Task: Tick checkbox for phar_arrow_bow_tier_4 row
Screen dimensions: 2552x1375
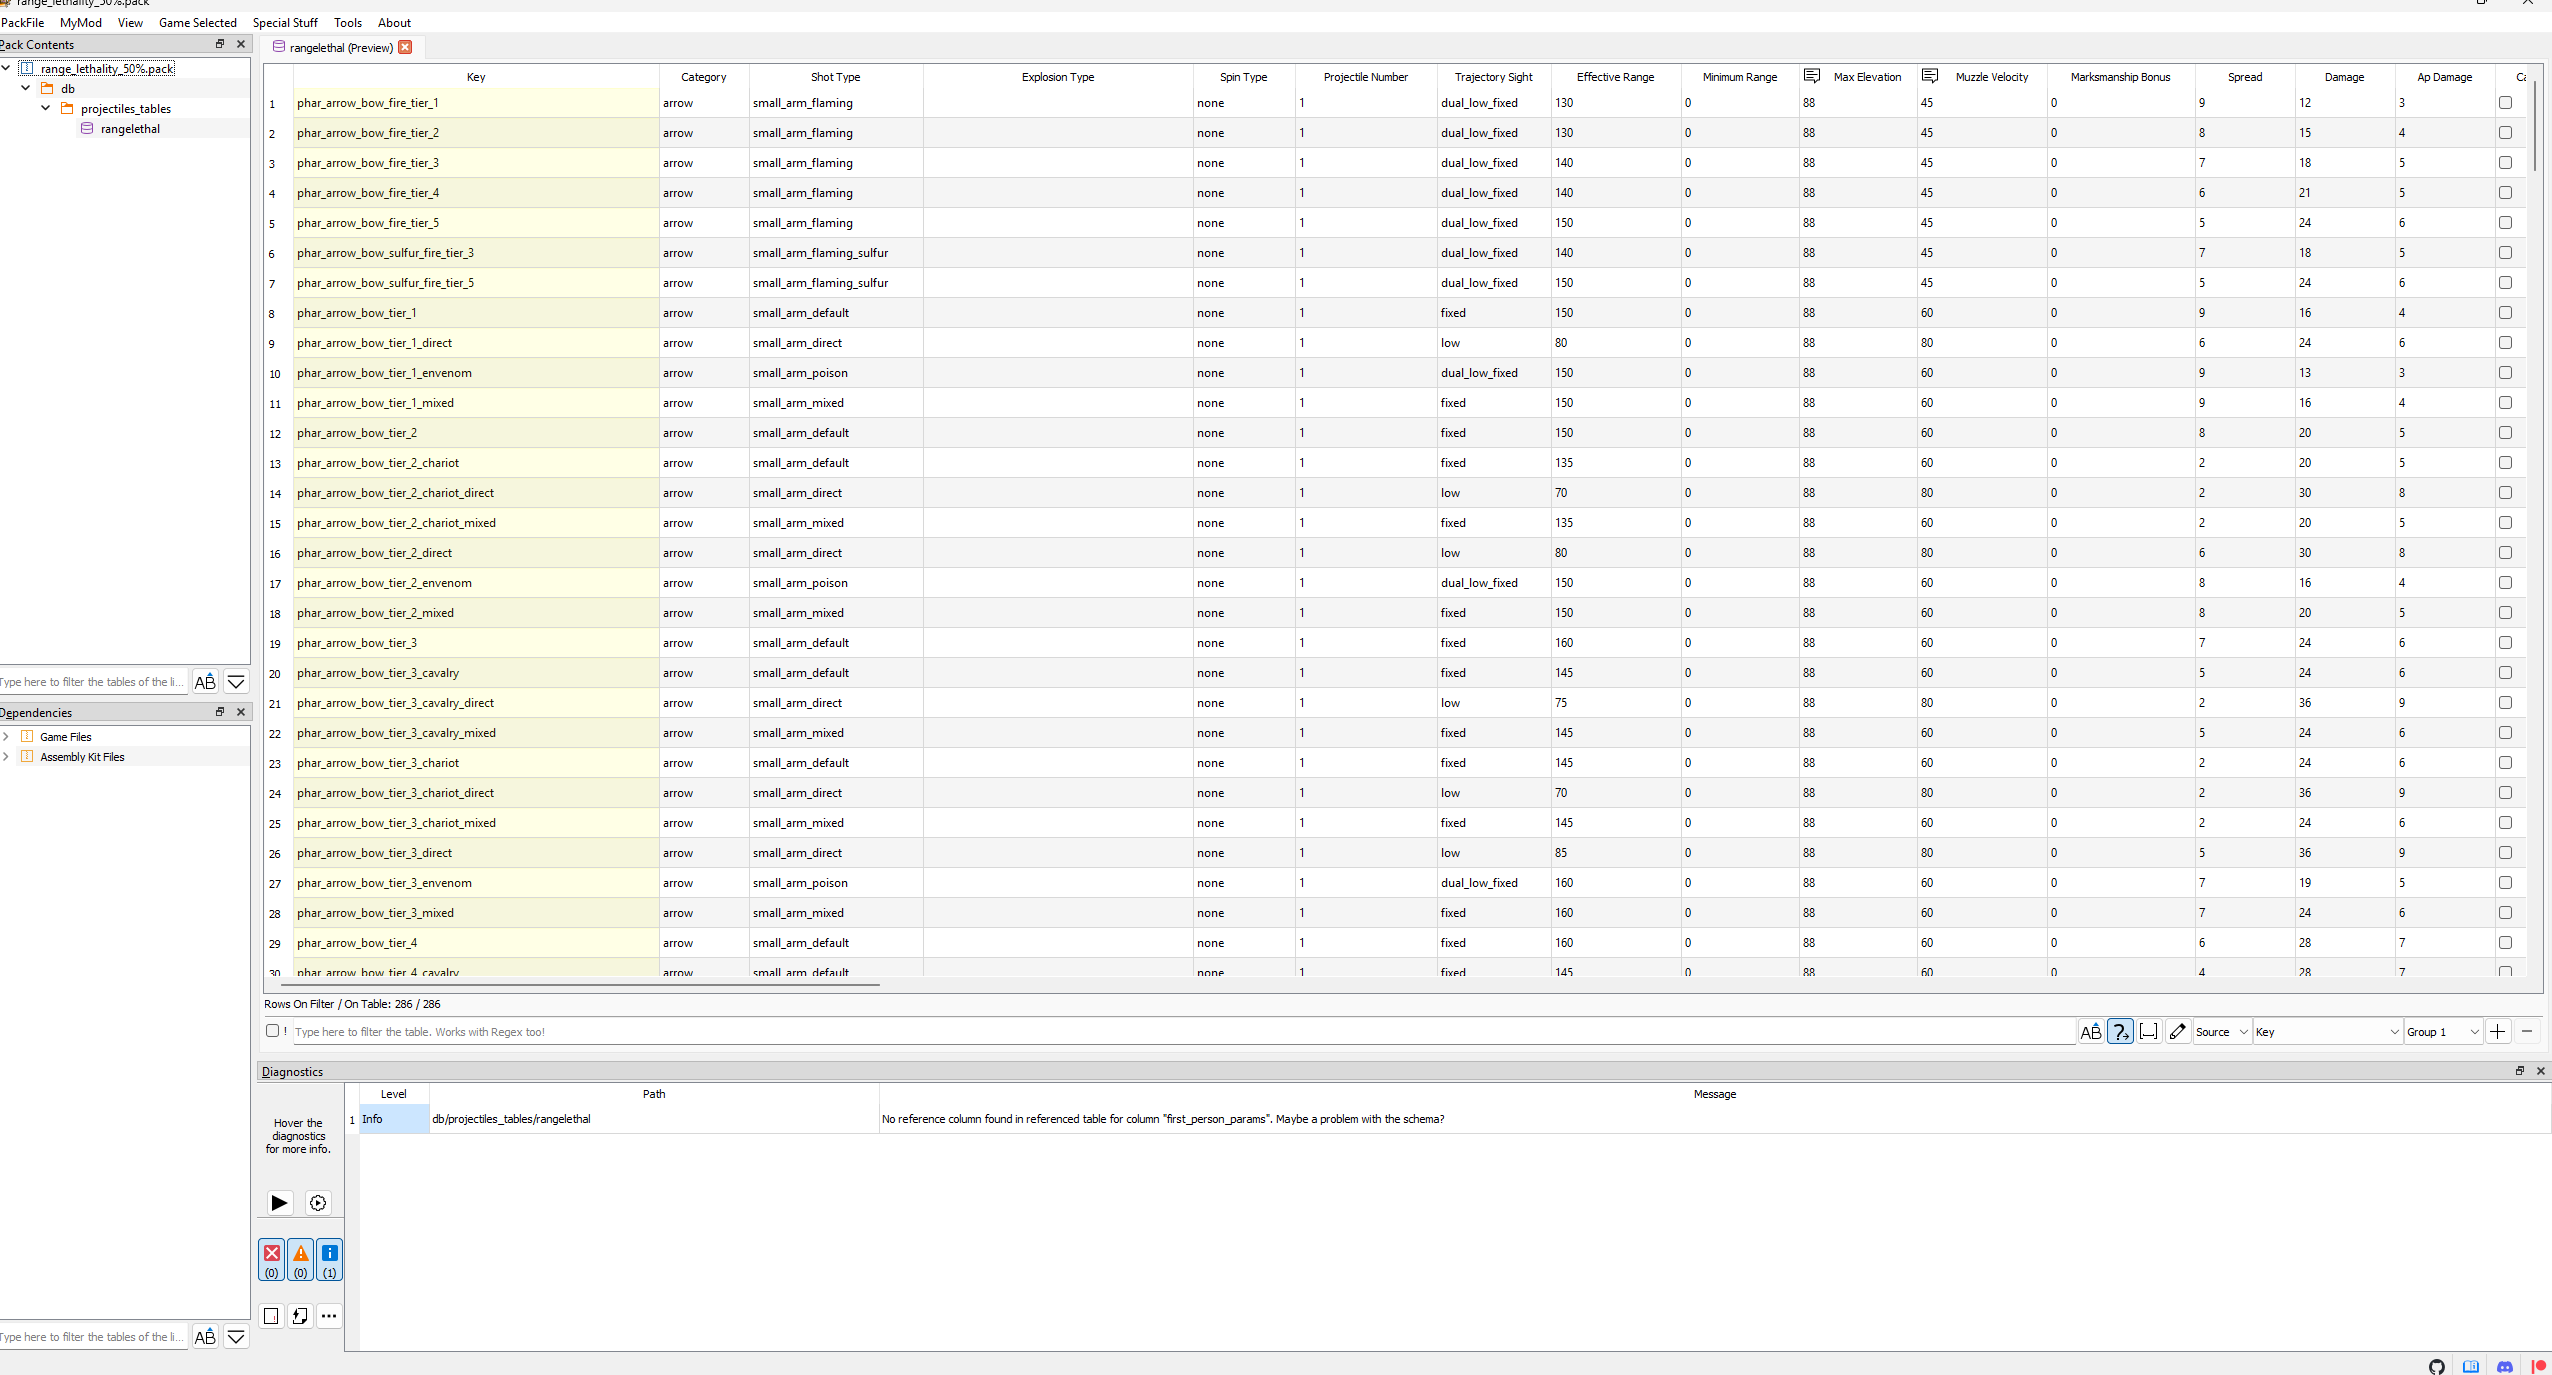Action: [x=2505, y=942]
